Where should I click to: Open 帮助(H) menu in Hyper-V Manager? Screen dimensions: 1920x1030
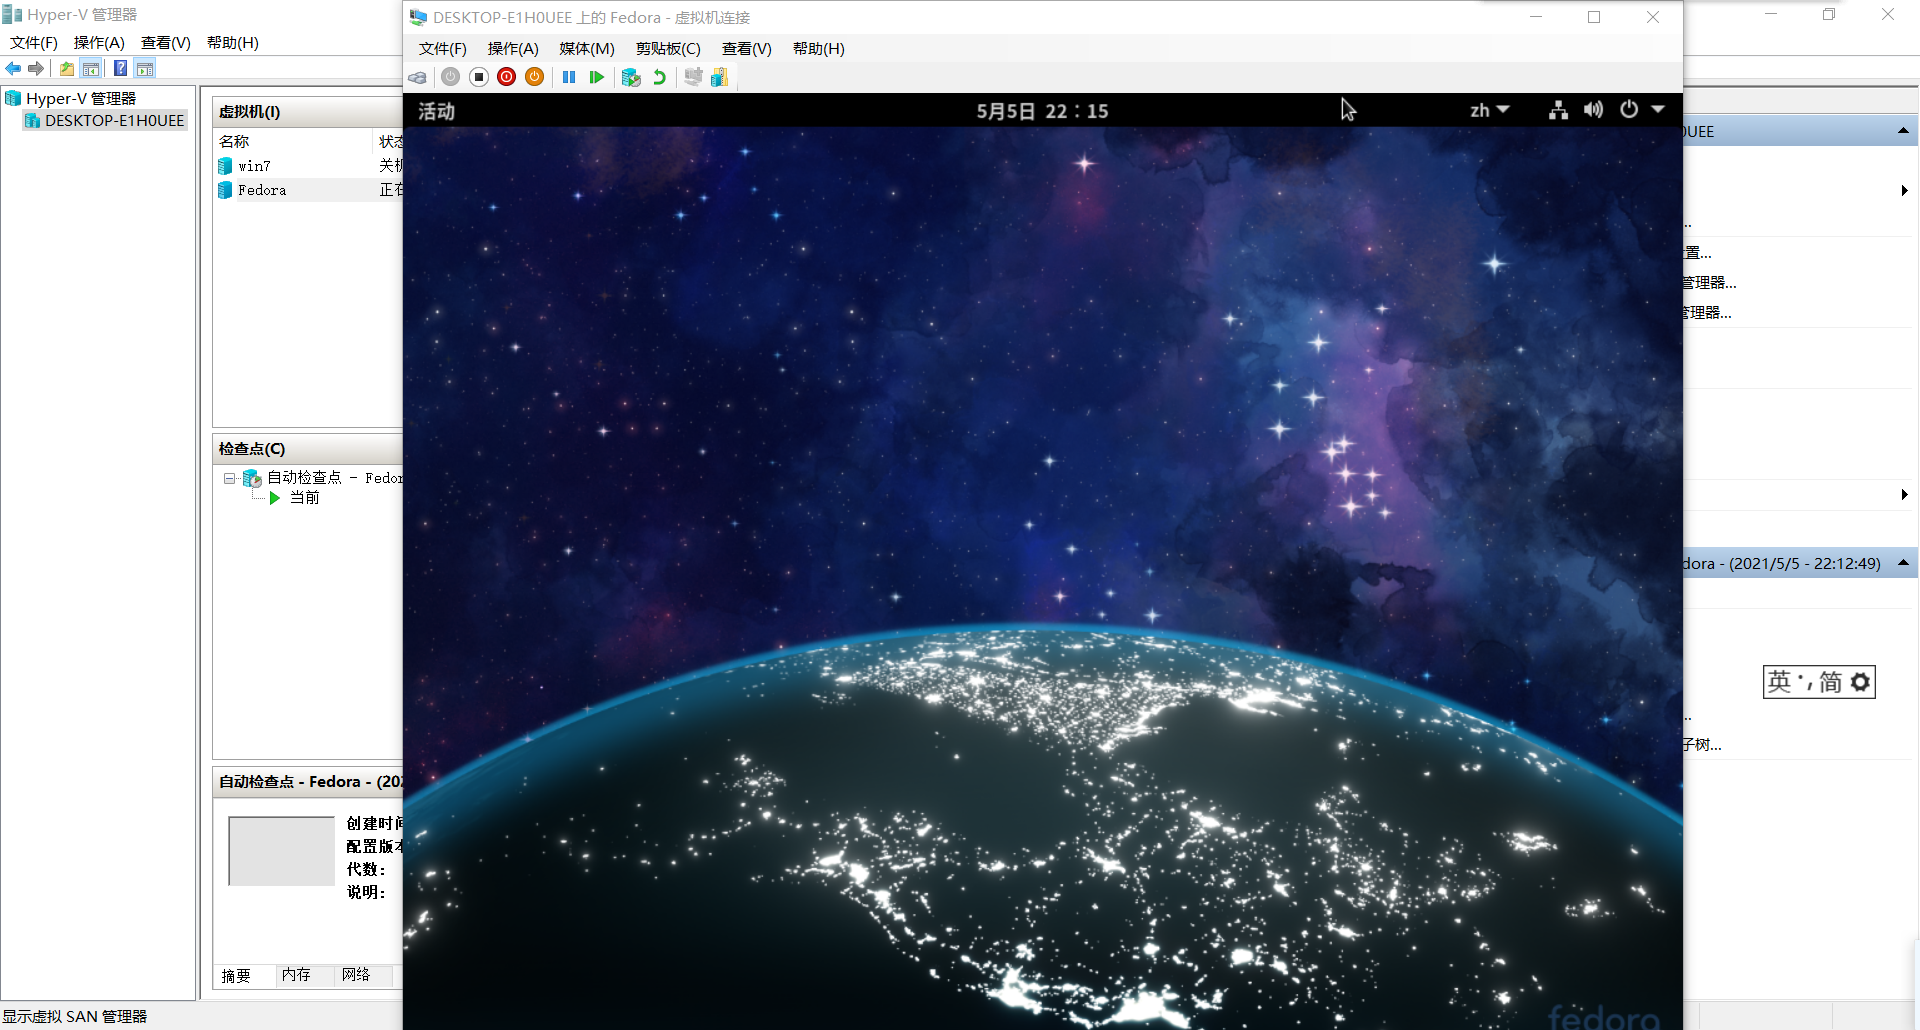233,43
